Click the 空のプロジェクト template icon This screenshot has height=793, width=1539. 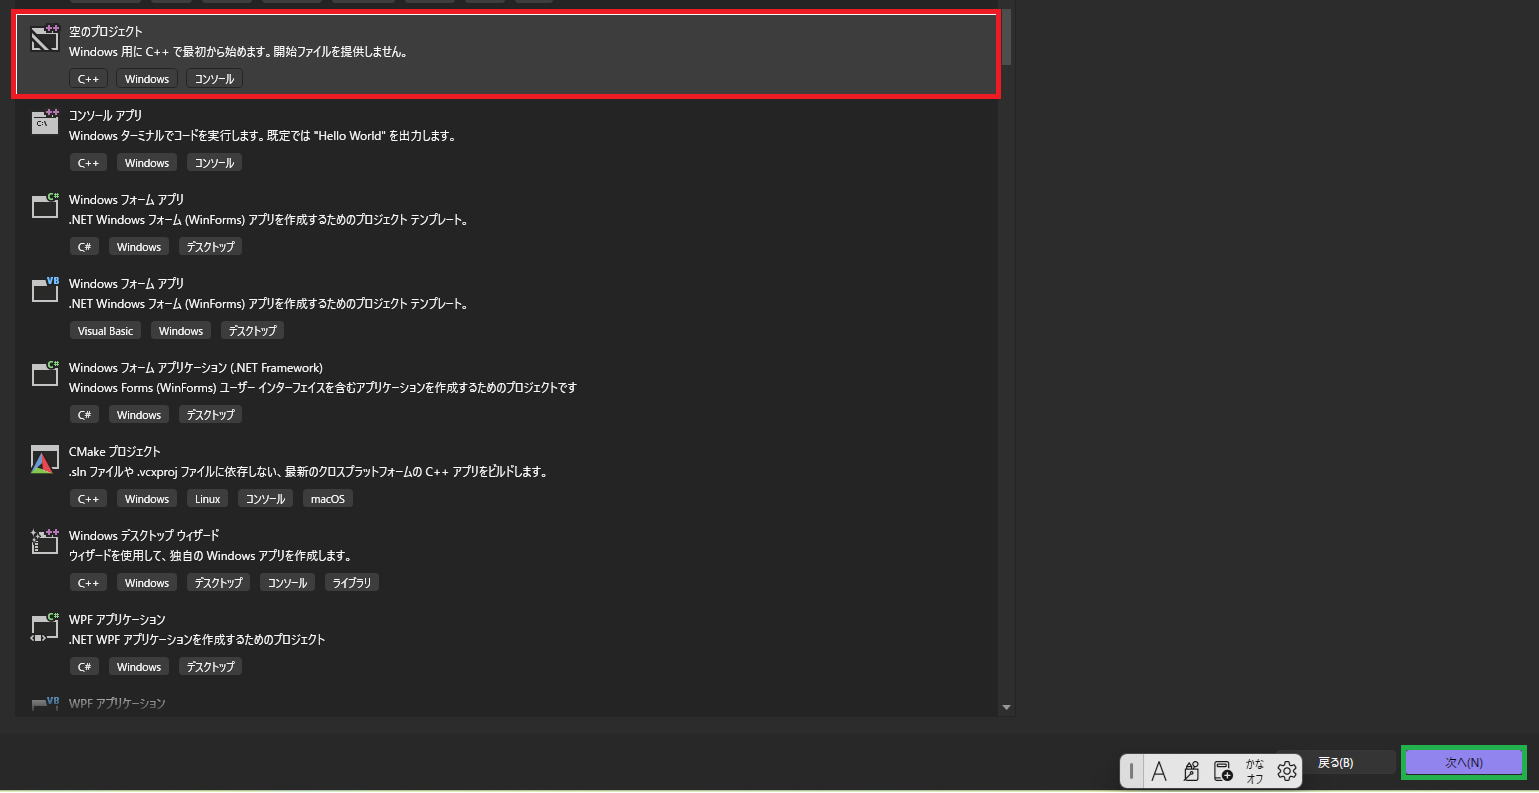point(45,39)
